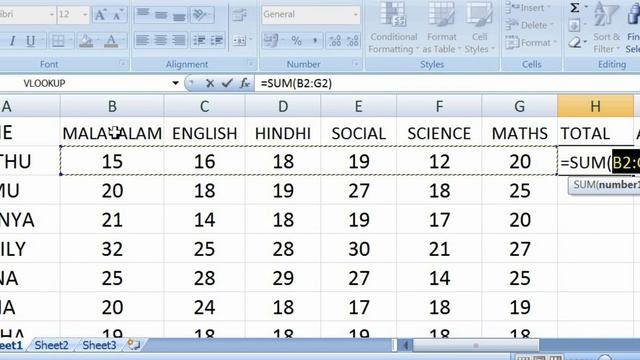Click the ENGLISH header cell
640x360 pixels.
(204, 133)
